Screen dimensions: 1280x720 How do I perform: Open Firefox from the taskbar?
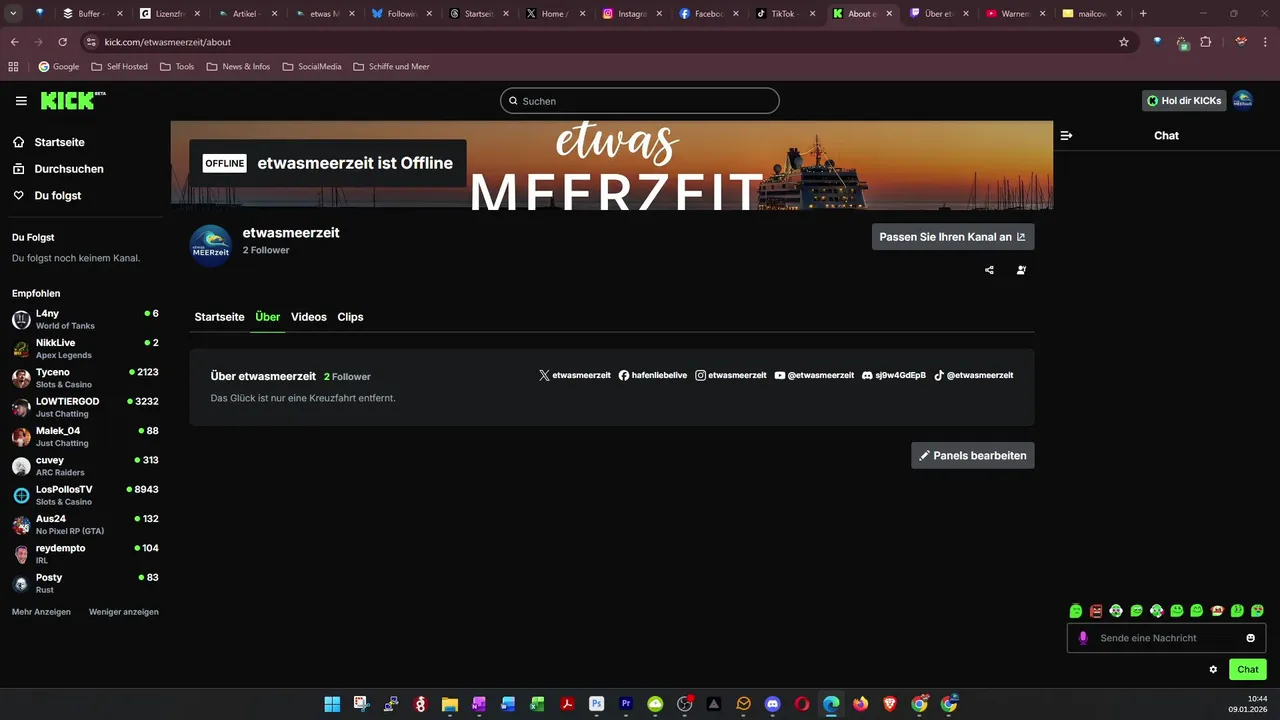(x=861, y=704)
